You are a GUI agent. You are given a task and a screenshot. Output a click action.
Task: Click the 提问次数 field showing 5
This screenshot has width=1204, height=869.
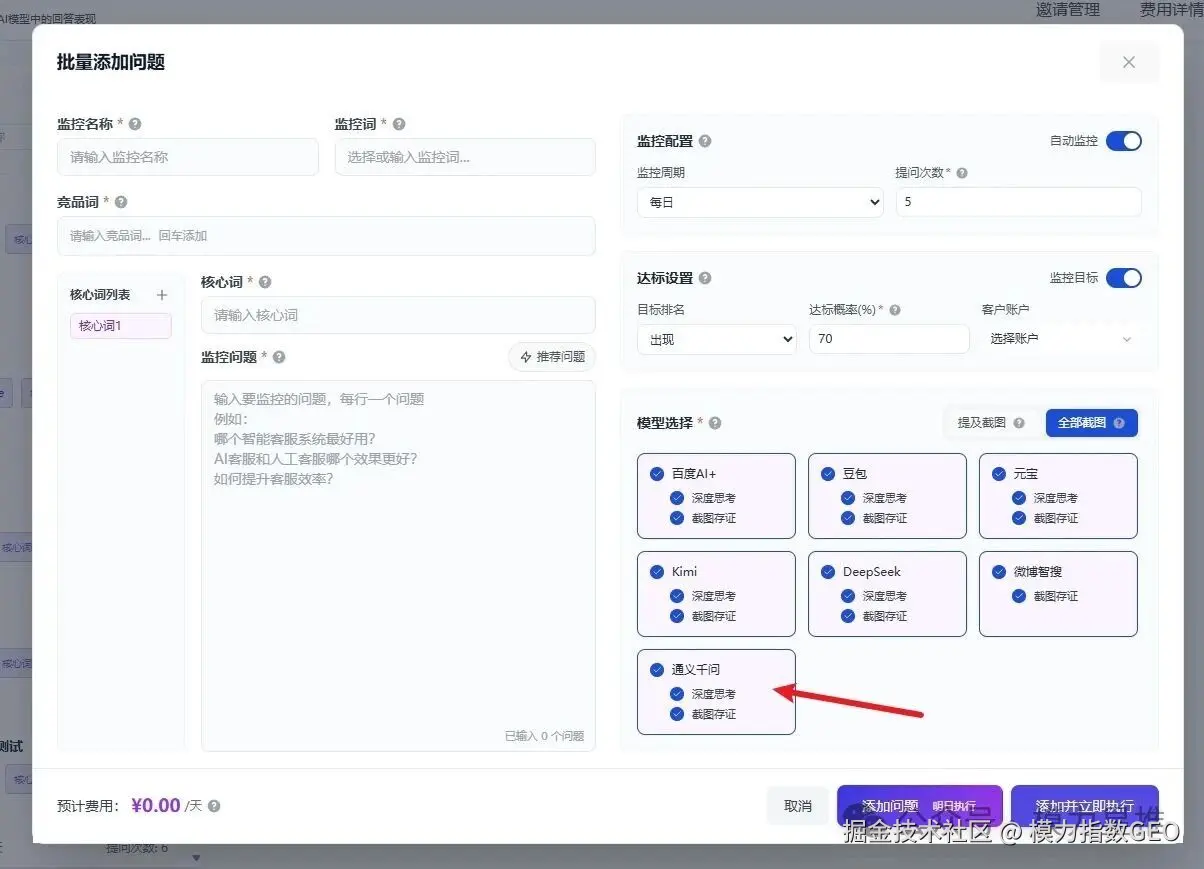(x=1018, y=202)
